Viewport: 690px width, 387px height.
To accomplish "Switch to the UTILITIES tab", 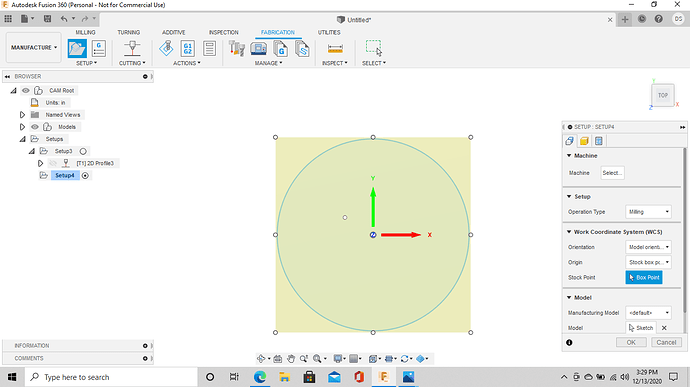I will point(329,33).
